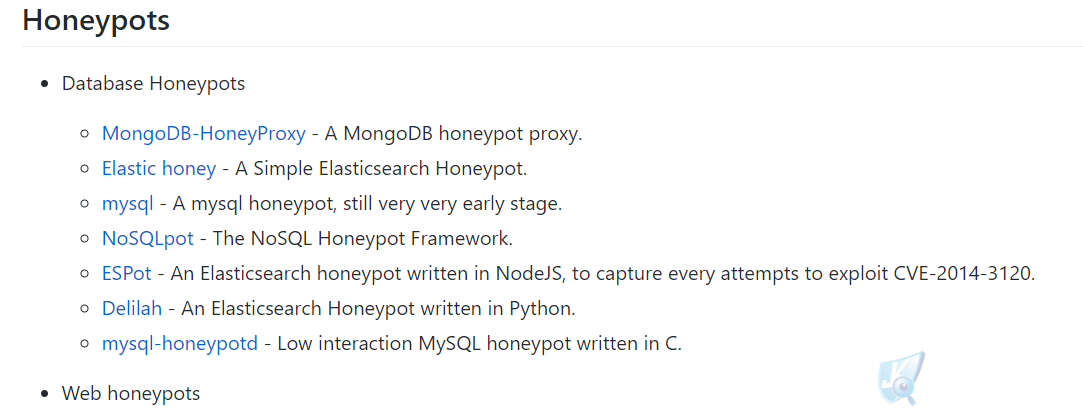
Task: Click the hollow bullet before MongoDB-HoneyProxy
Action: pyautogui.click(x=86, y=134)
